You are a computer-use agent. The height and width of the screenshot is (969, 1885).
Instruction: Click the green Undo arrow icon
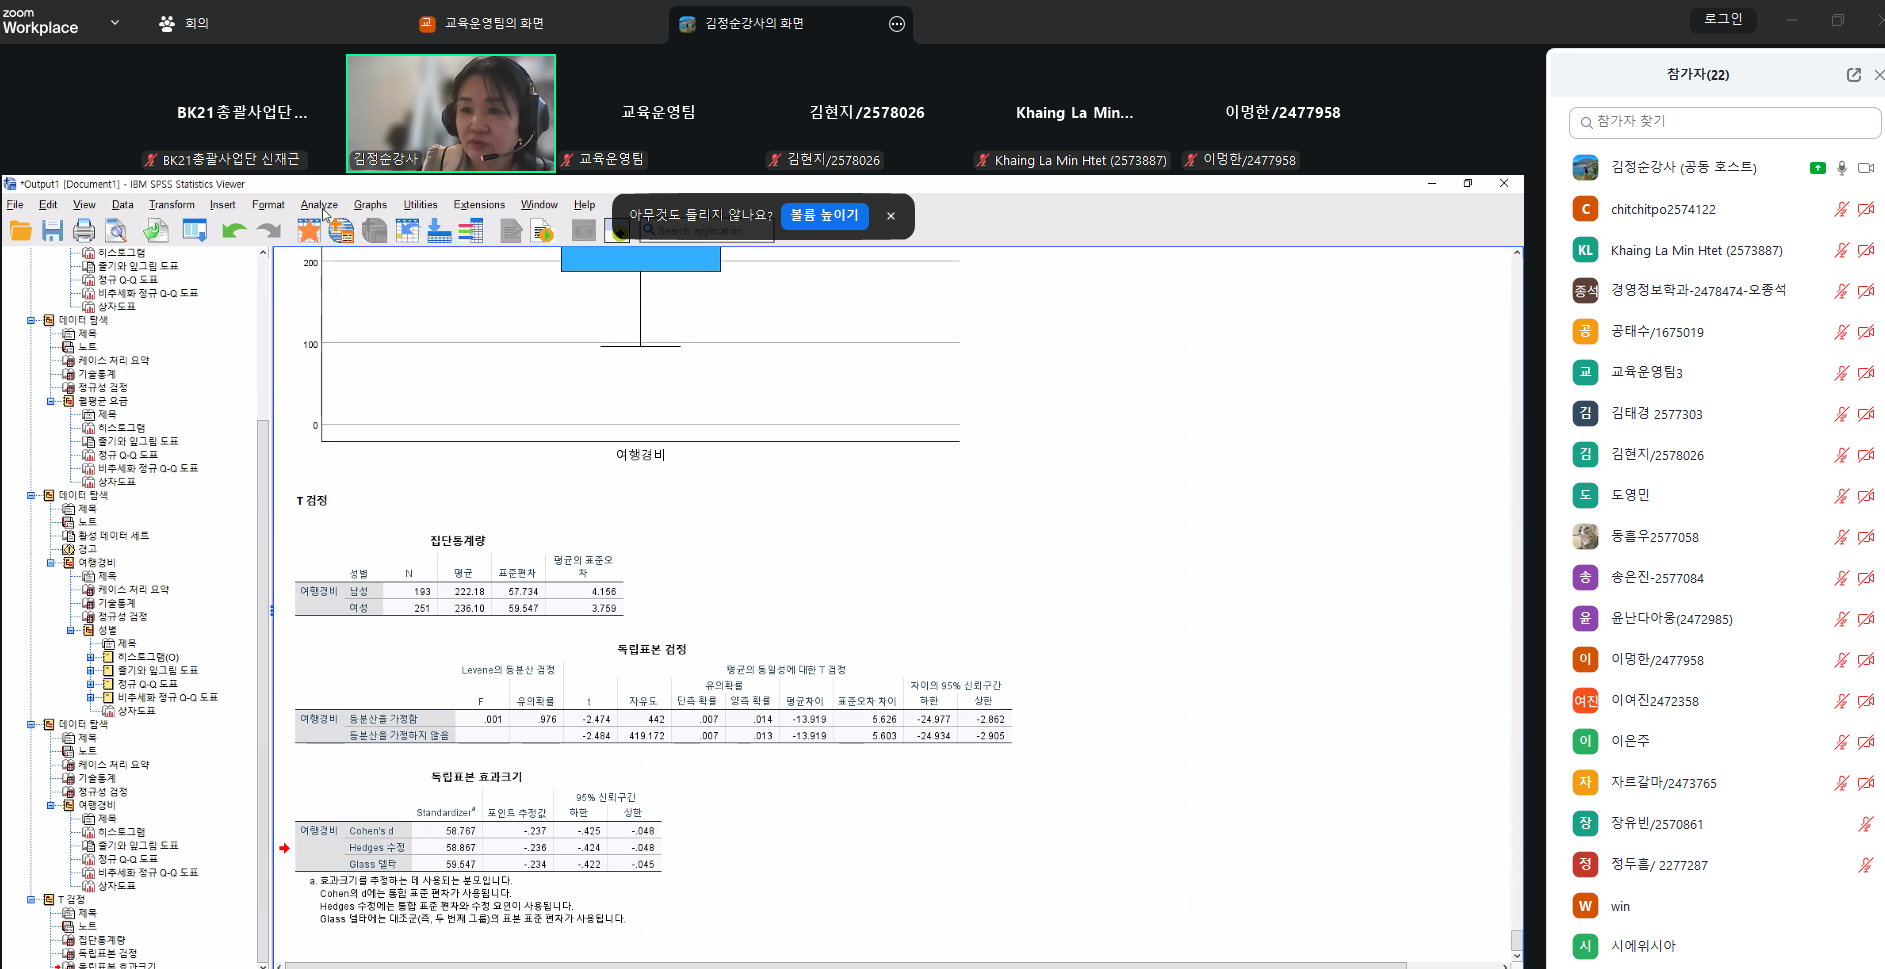tap(234, 231)
